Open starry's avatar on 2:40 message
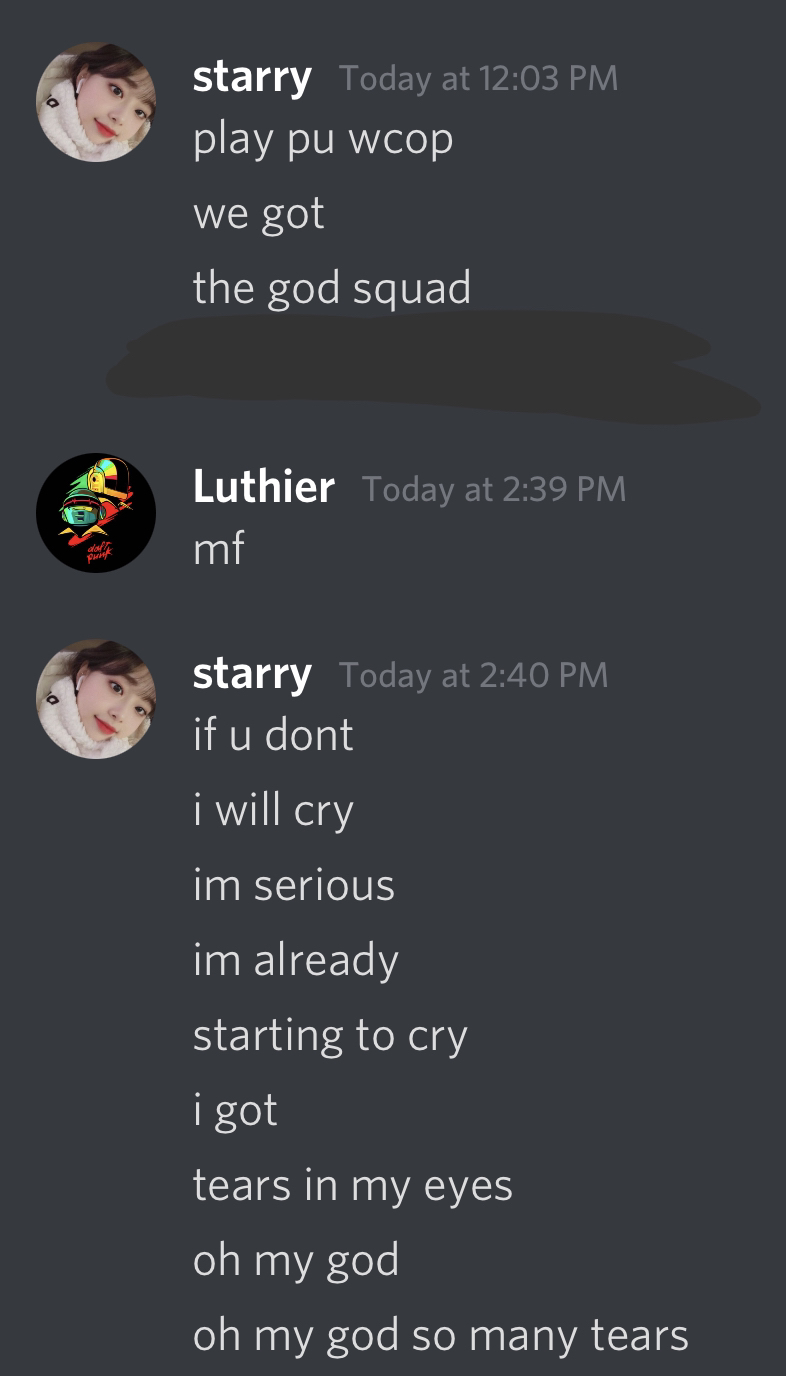 pos(96,699)
